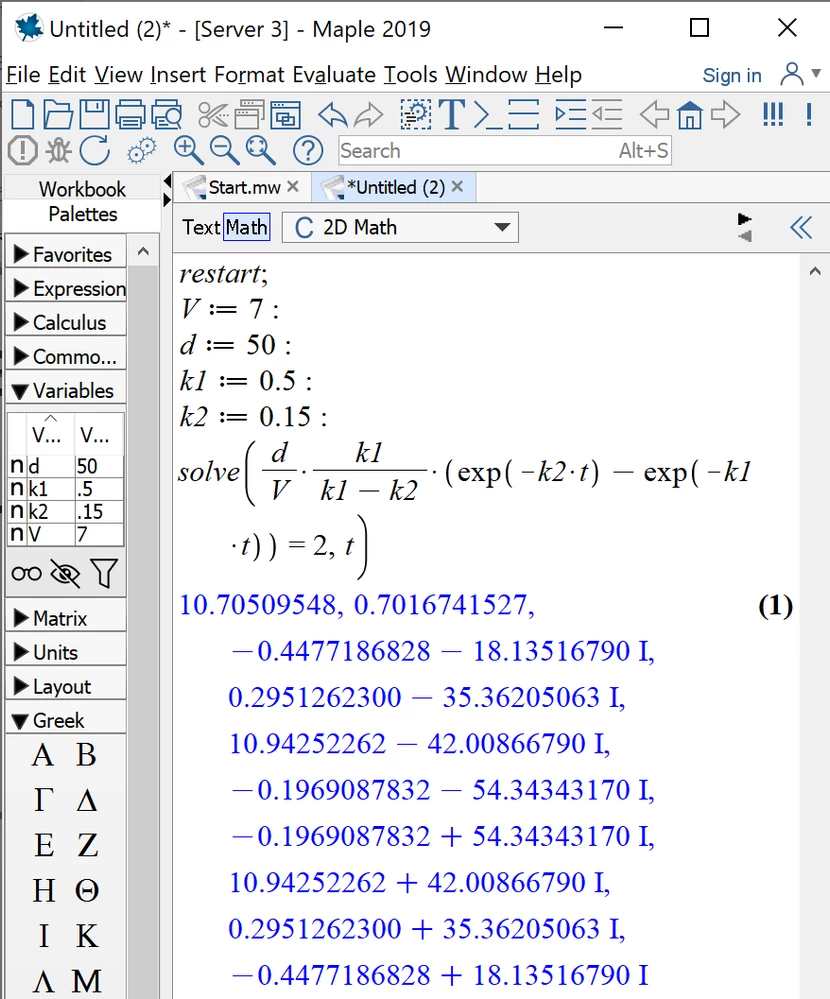
Task: Restart the Maple server with circular arrow icon
Action: tap(95, 151)
